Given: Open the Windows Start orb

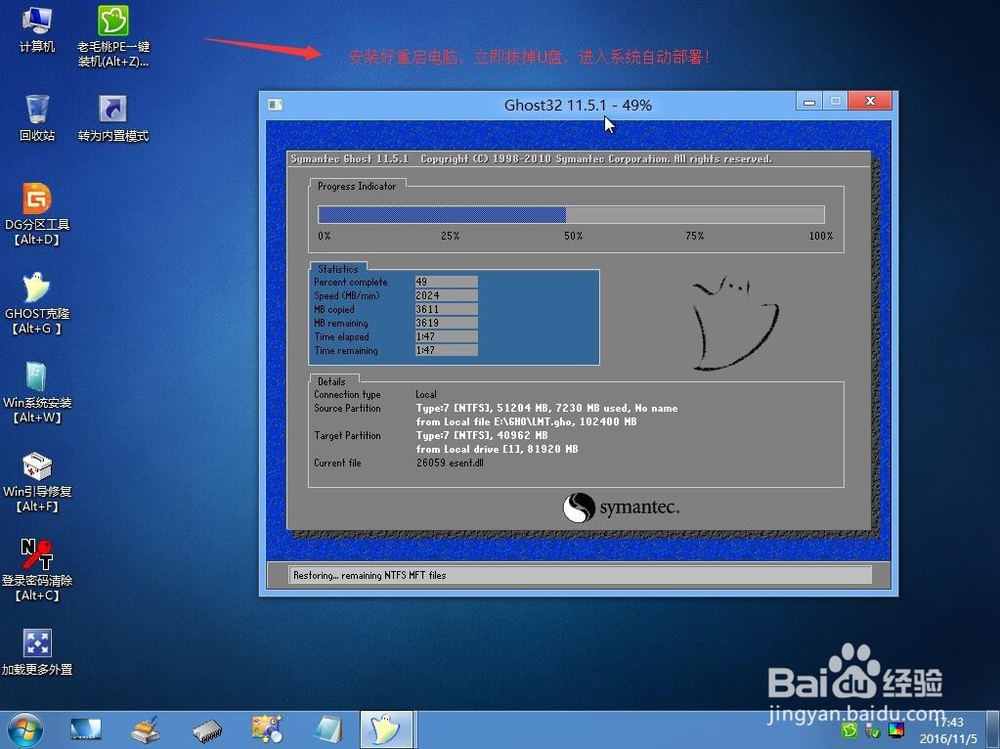Looking at the screenshot, I should pos(26,730).
